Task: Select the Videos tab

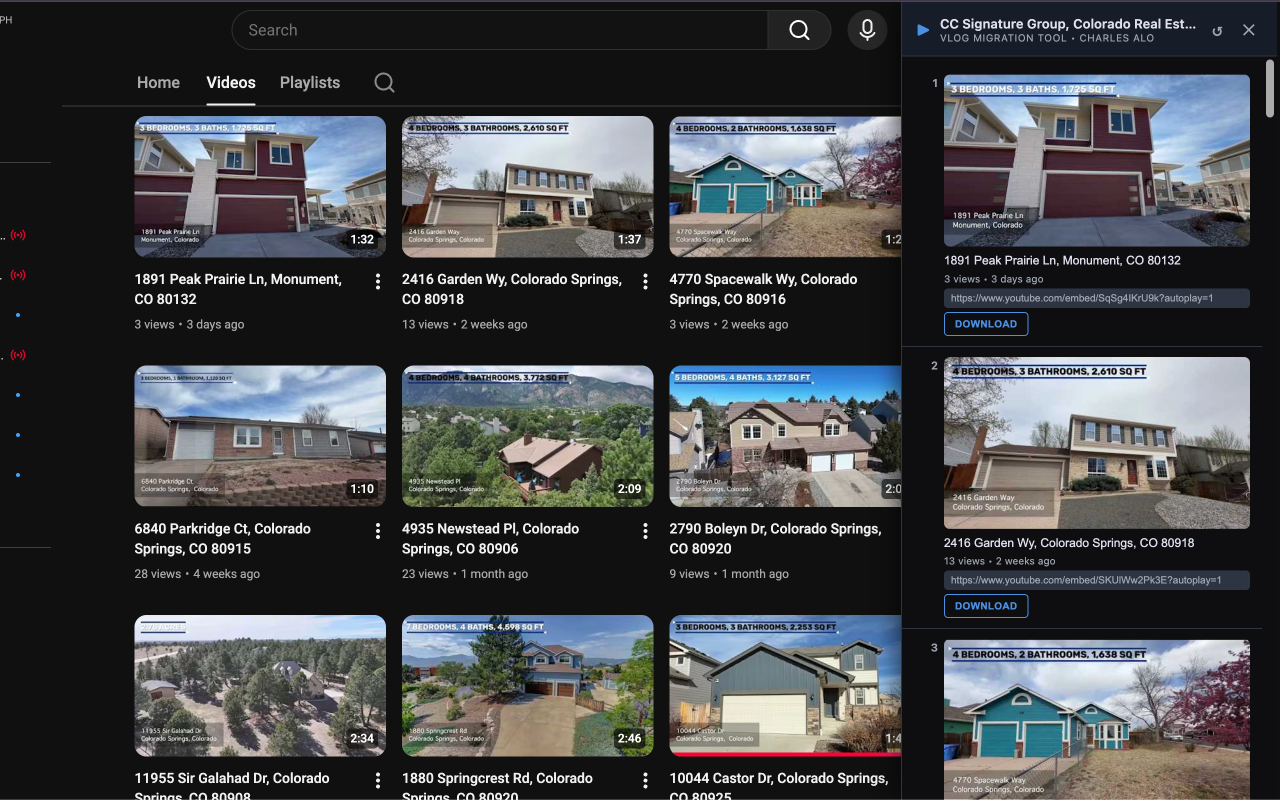Action: click(231, 83)
